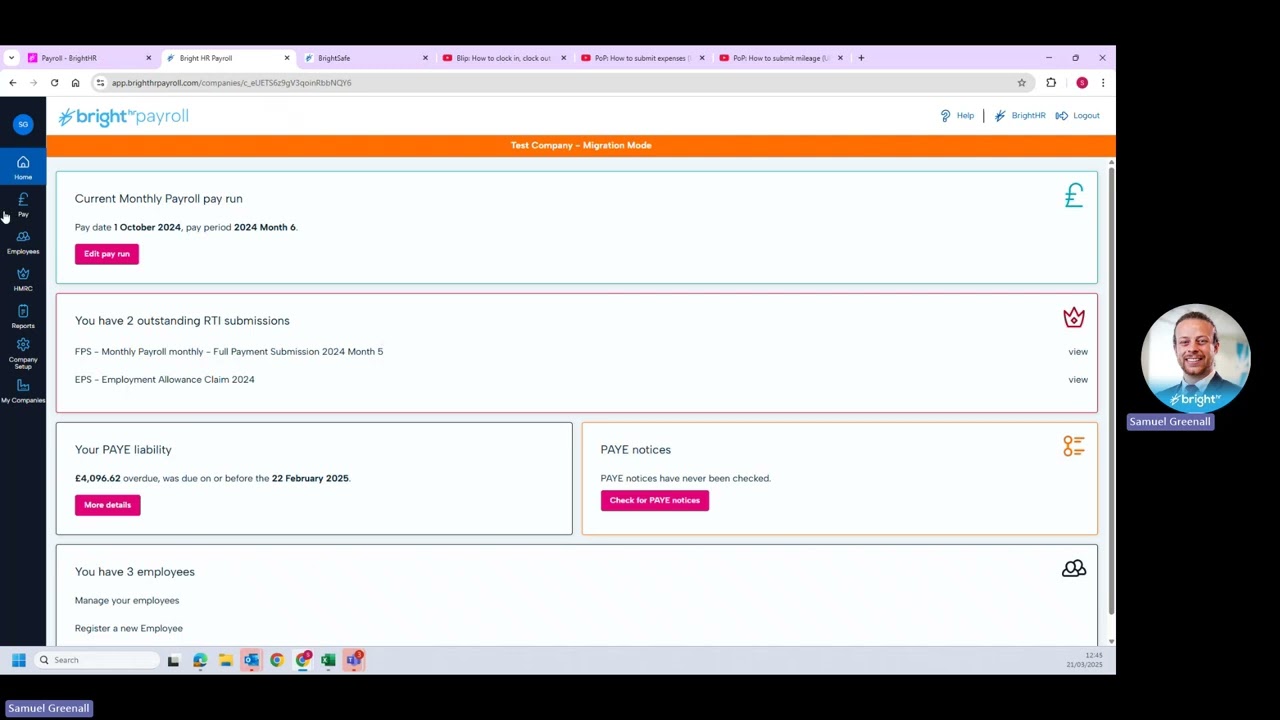Expand the Chrome tab search dropdown

(x=11, y=58)
